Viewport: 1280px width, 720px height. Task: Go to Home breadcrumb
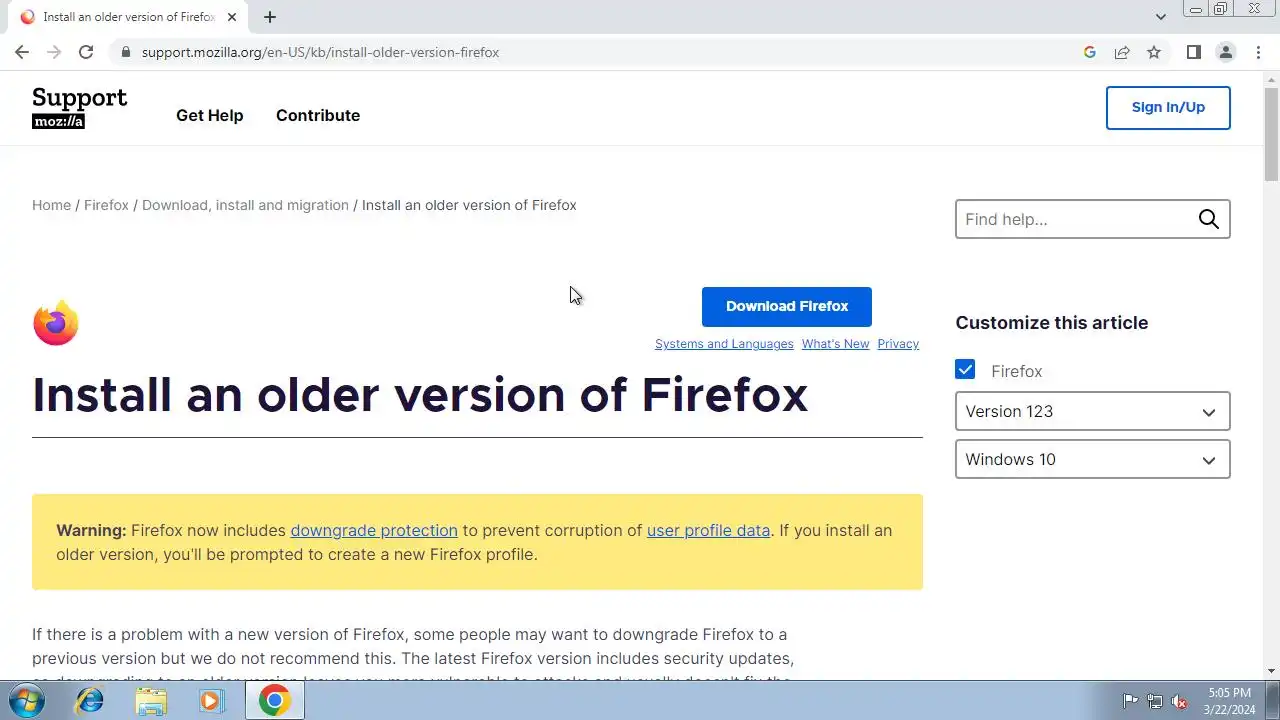51,205
